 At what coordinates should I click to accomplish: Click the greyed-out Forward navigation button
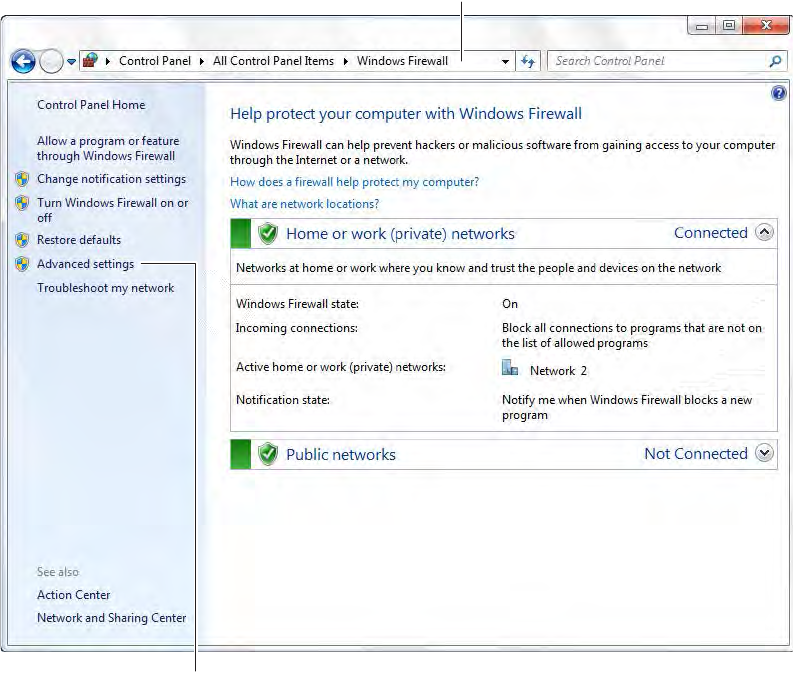(51, 62)
